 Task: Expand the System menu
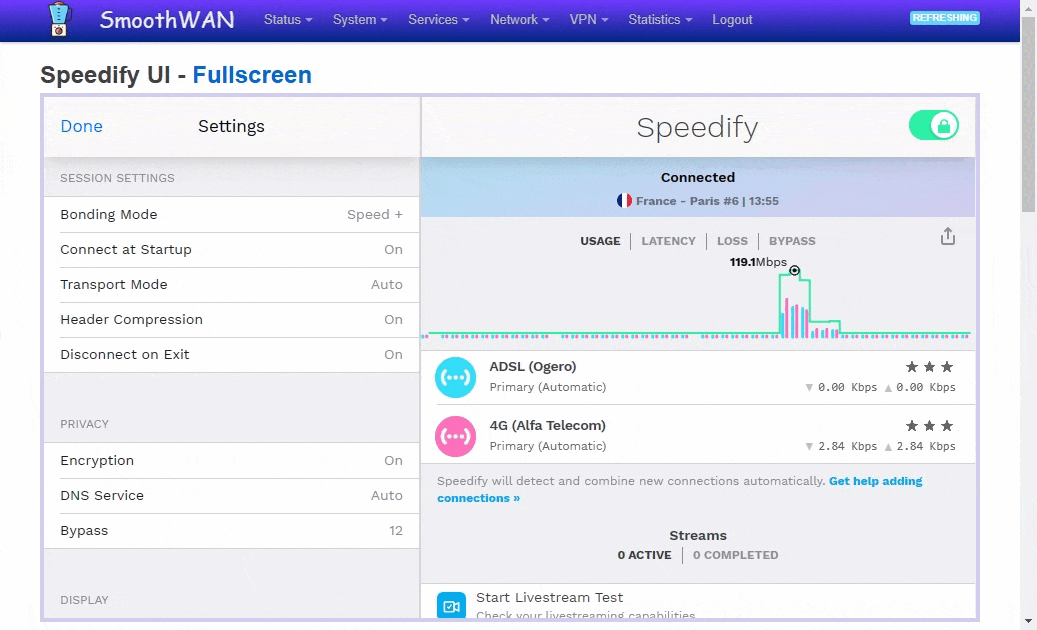[360, 20]
